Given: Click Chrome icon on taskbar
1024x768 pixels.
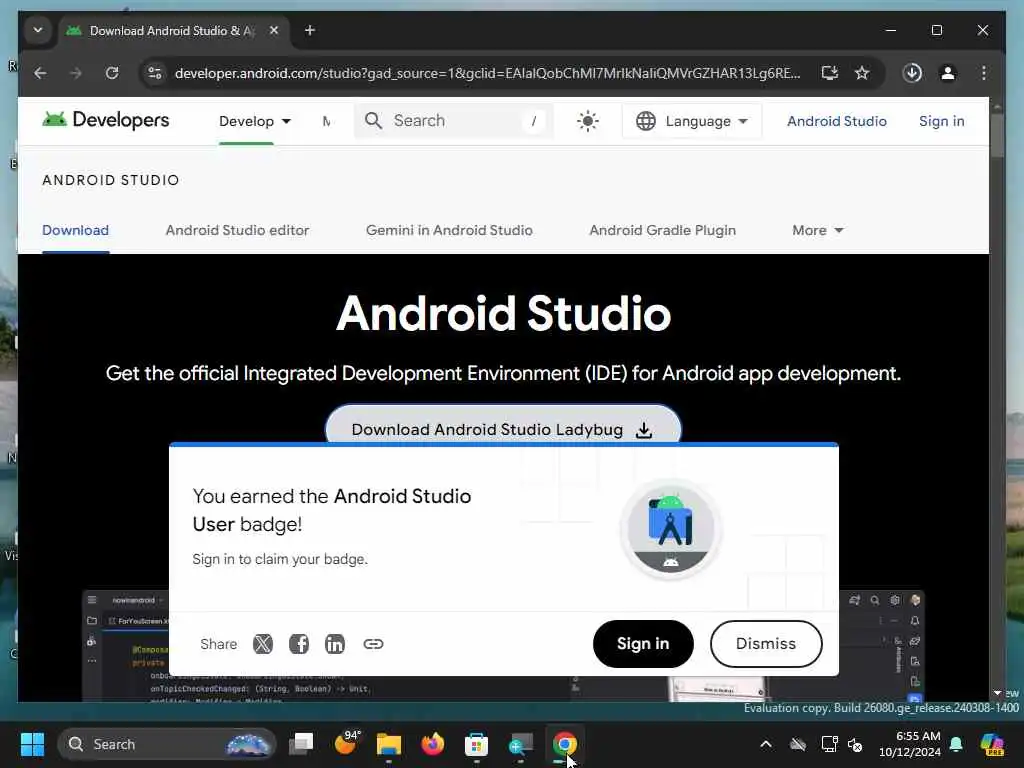Looking at the screenshot, I should pos(565,744).
